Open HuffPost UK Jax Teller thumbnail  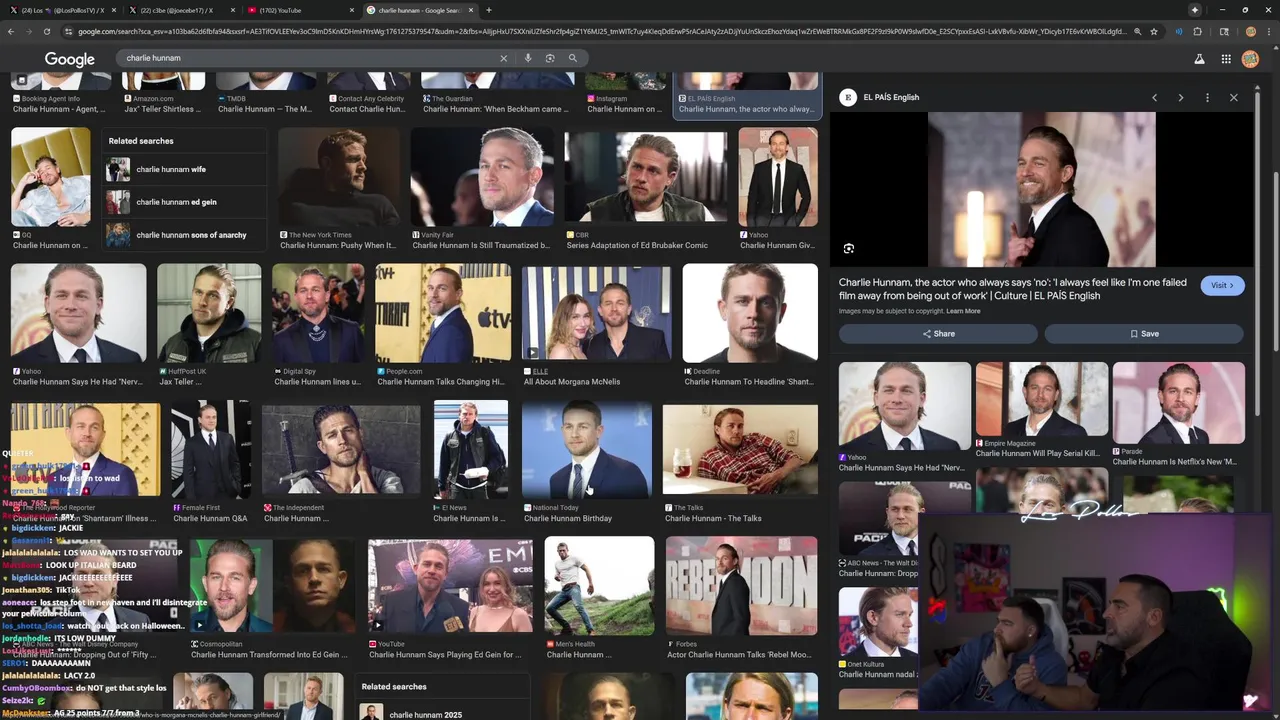coord(209,313)
